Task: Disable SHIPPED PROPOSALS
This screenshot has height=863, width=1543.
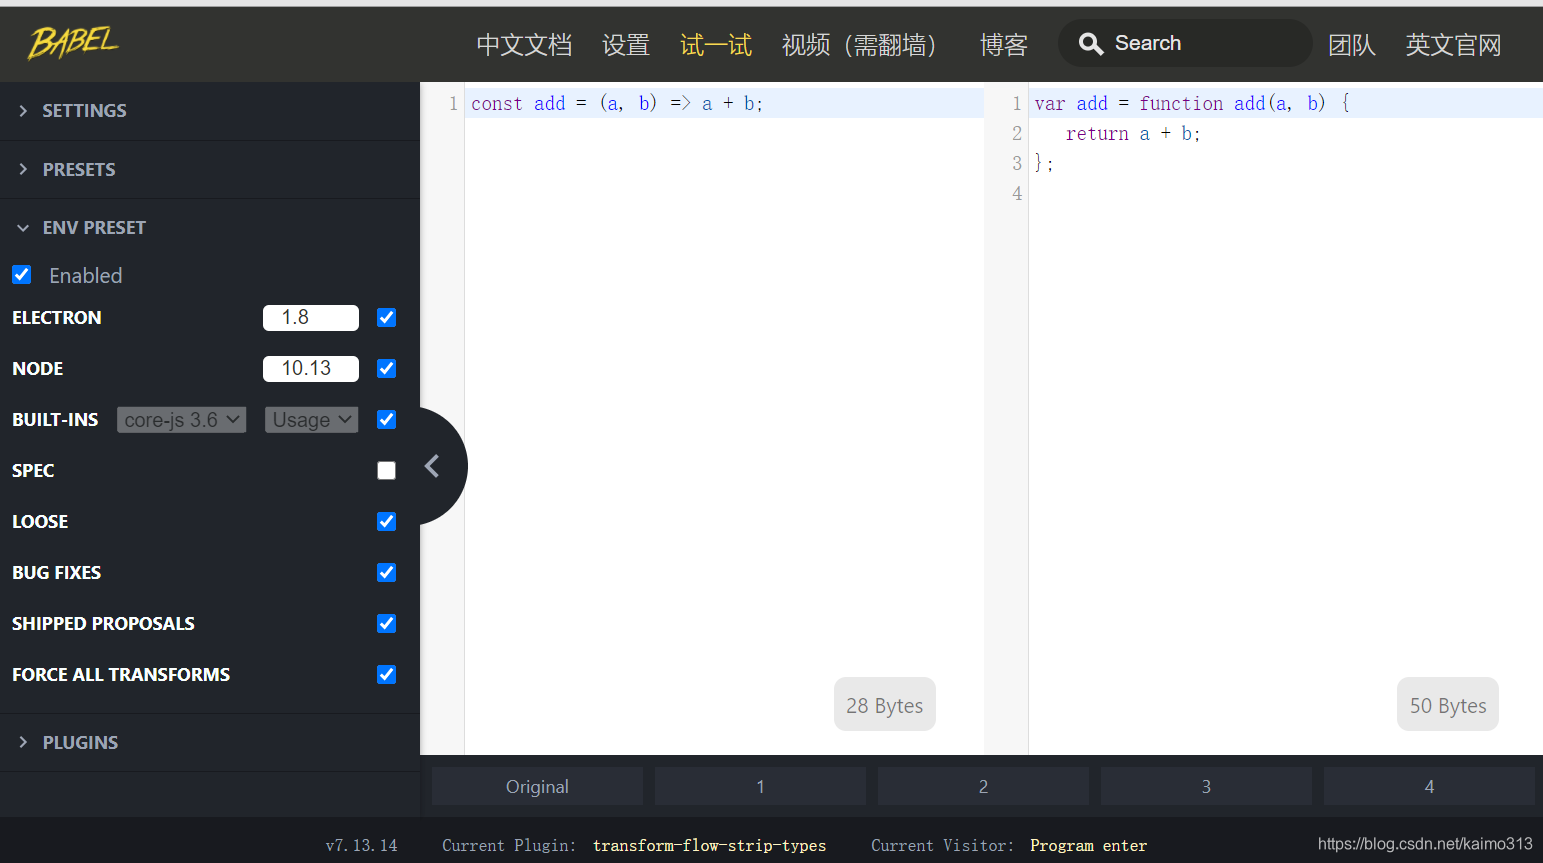Action: coord(386,623)
